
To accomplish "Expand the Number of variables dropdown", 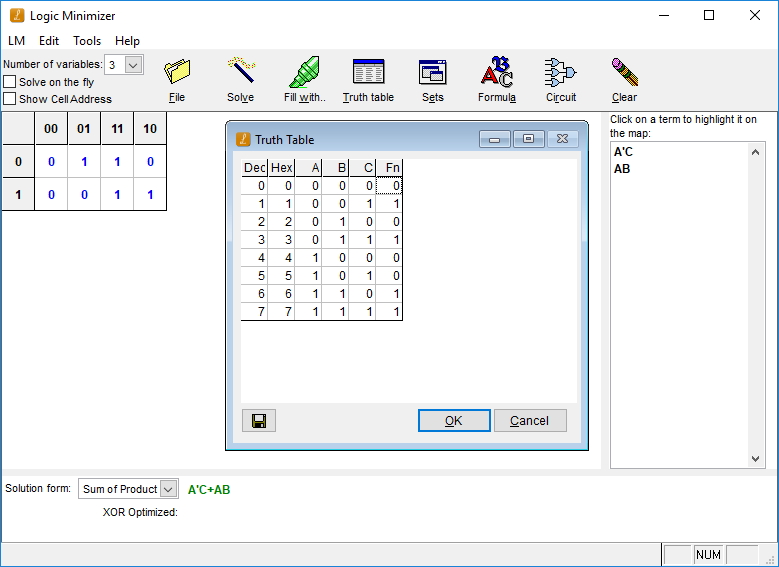I will [x=133, y=65].
